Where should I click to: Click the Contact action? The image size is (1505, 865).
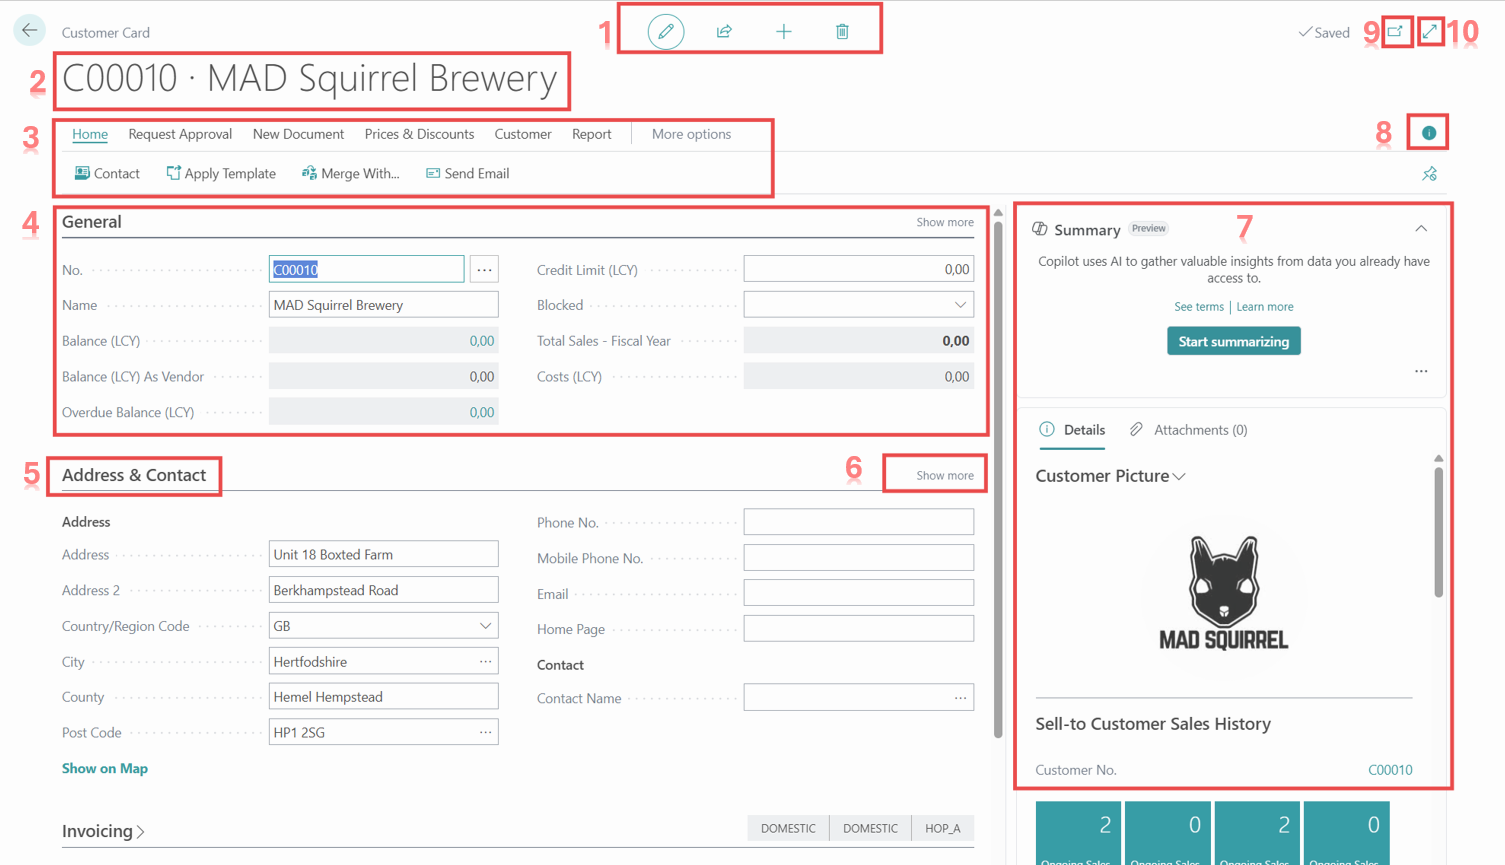107,173
